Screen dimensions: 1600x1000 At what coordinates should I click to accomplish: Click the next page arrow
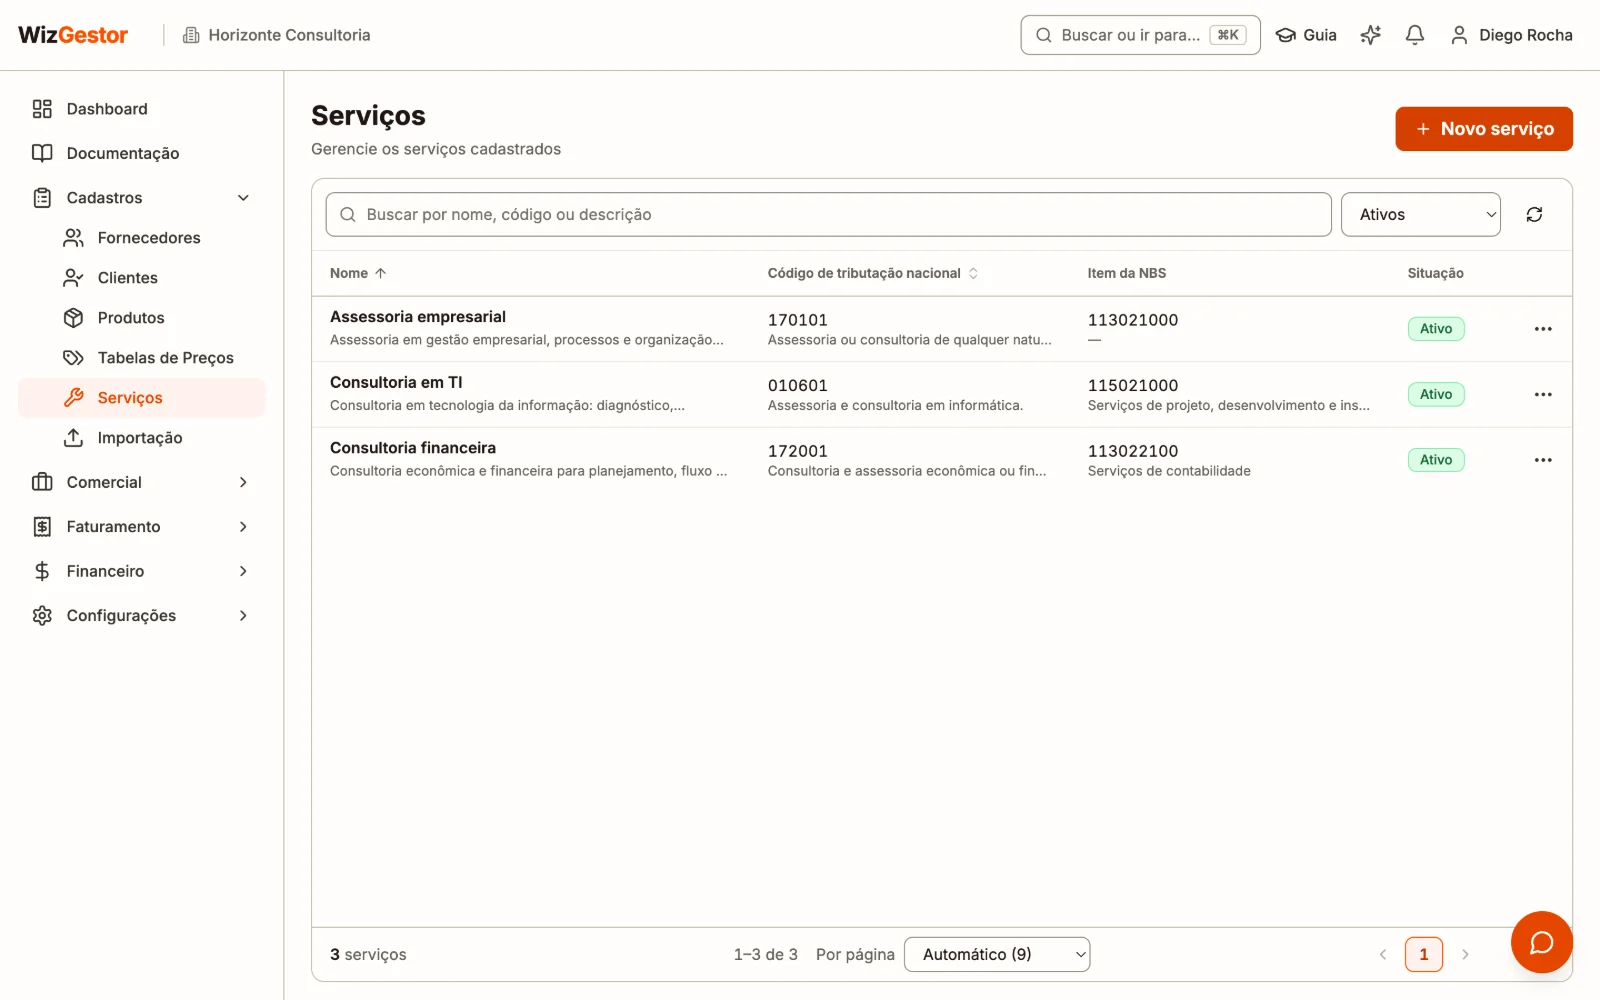(1465, 954)
